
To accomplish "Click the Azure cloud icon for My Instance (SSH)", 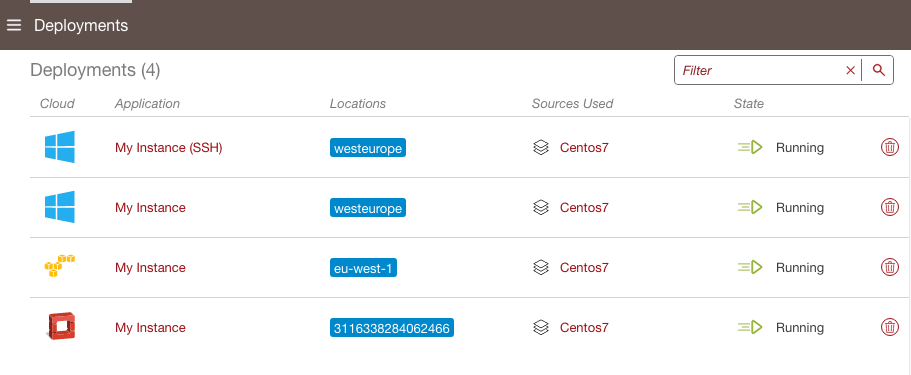I will [x=60, y=147].
